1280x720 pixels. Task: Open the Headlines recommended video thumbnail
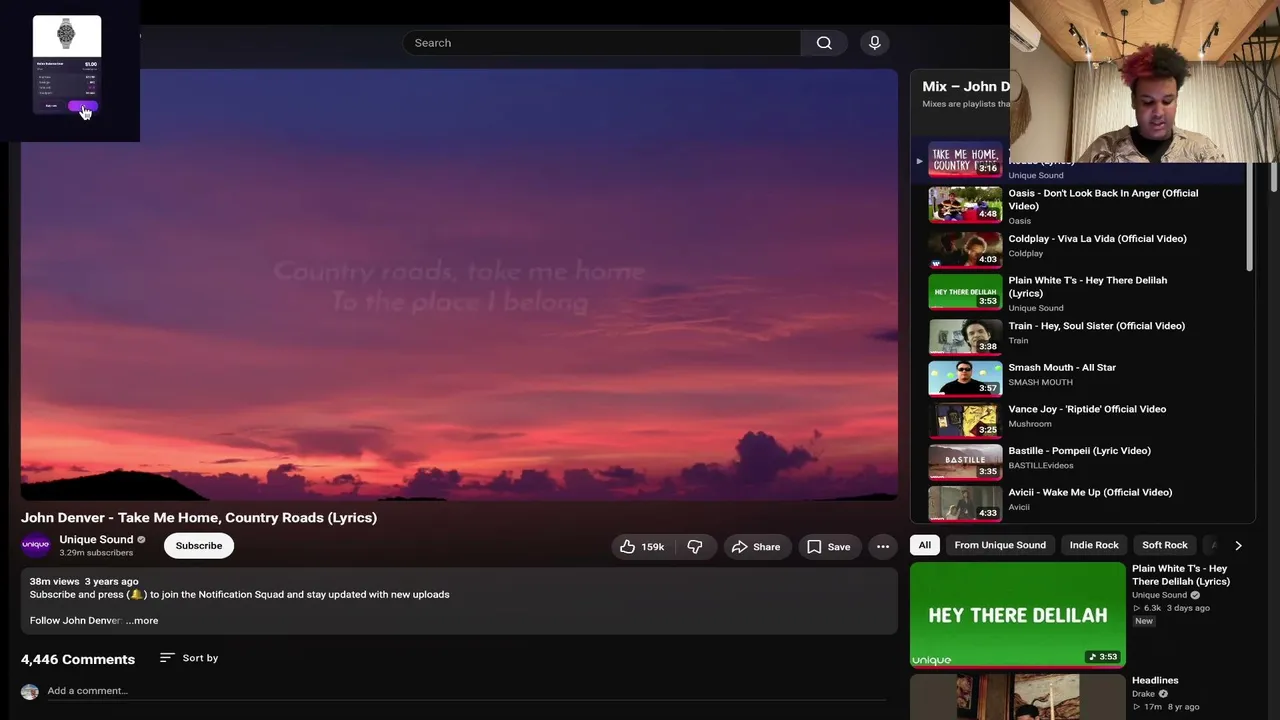[x=1018, y=697]
